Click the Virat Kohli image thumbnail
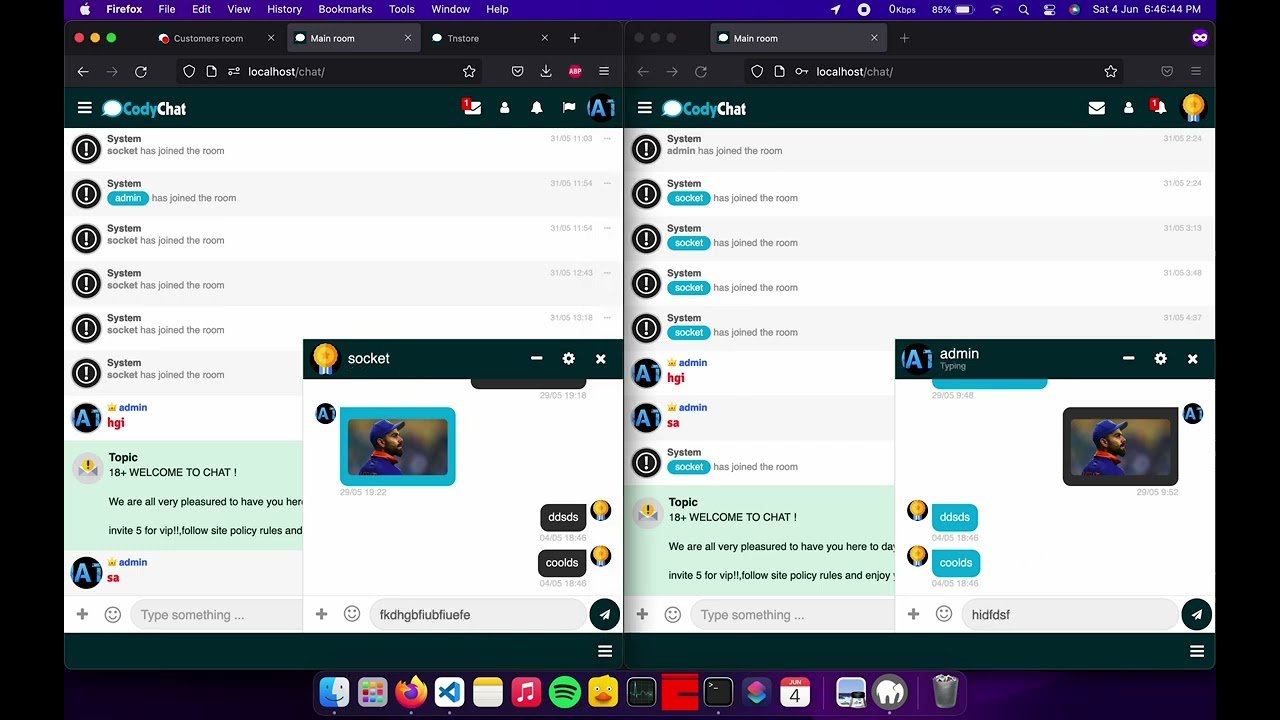 [397, 446]
